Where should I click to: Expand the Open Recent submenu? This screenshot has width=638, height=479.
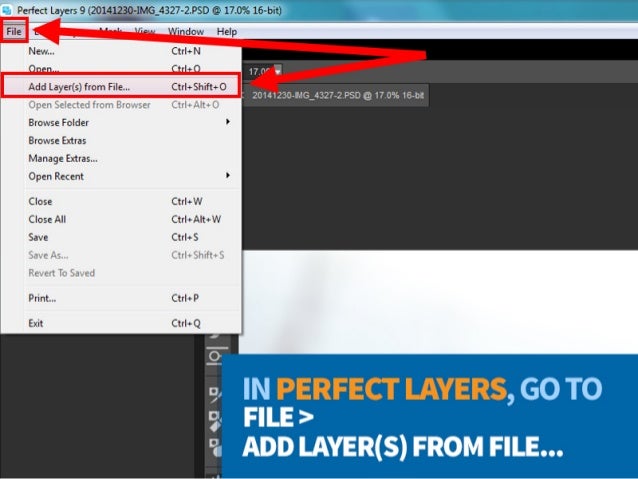(x=121, y=176)
